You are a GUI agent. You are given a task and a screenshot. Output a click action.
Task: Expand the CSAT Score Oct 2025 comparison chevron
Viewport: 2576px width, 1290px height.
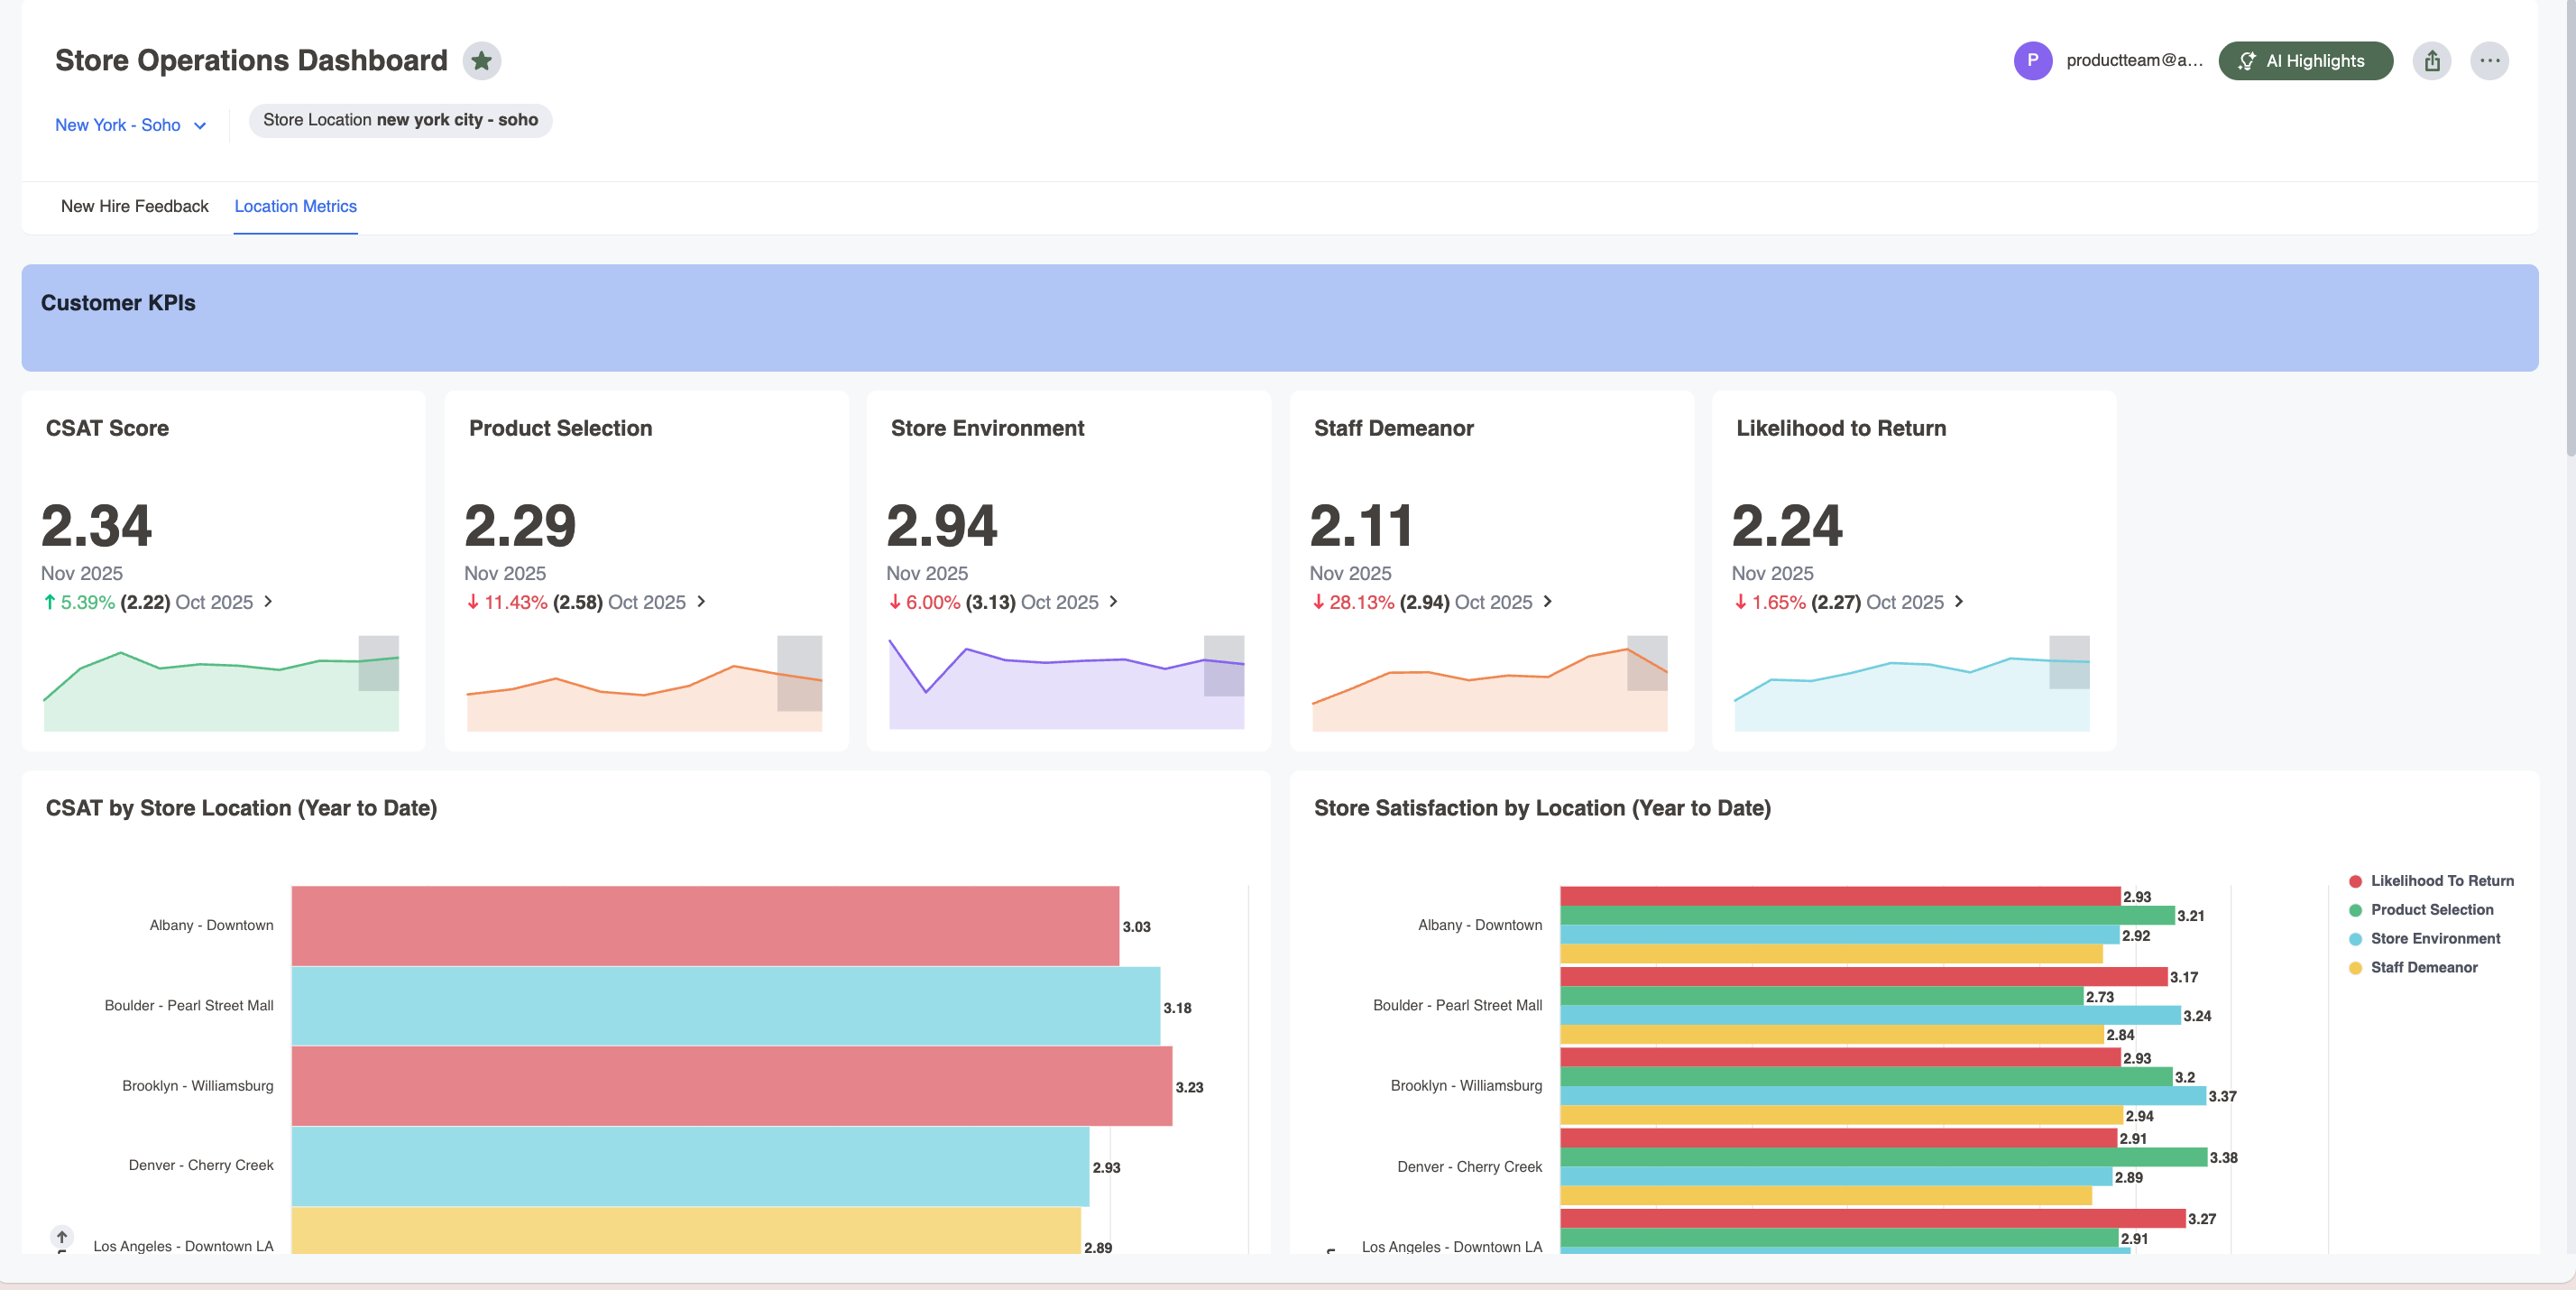coord(268,601)
